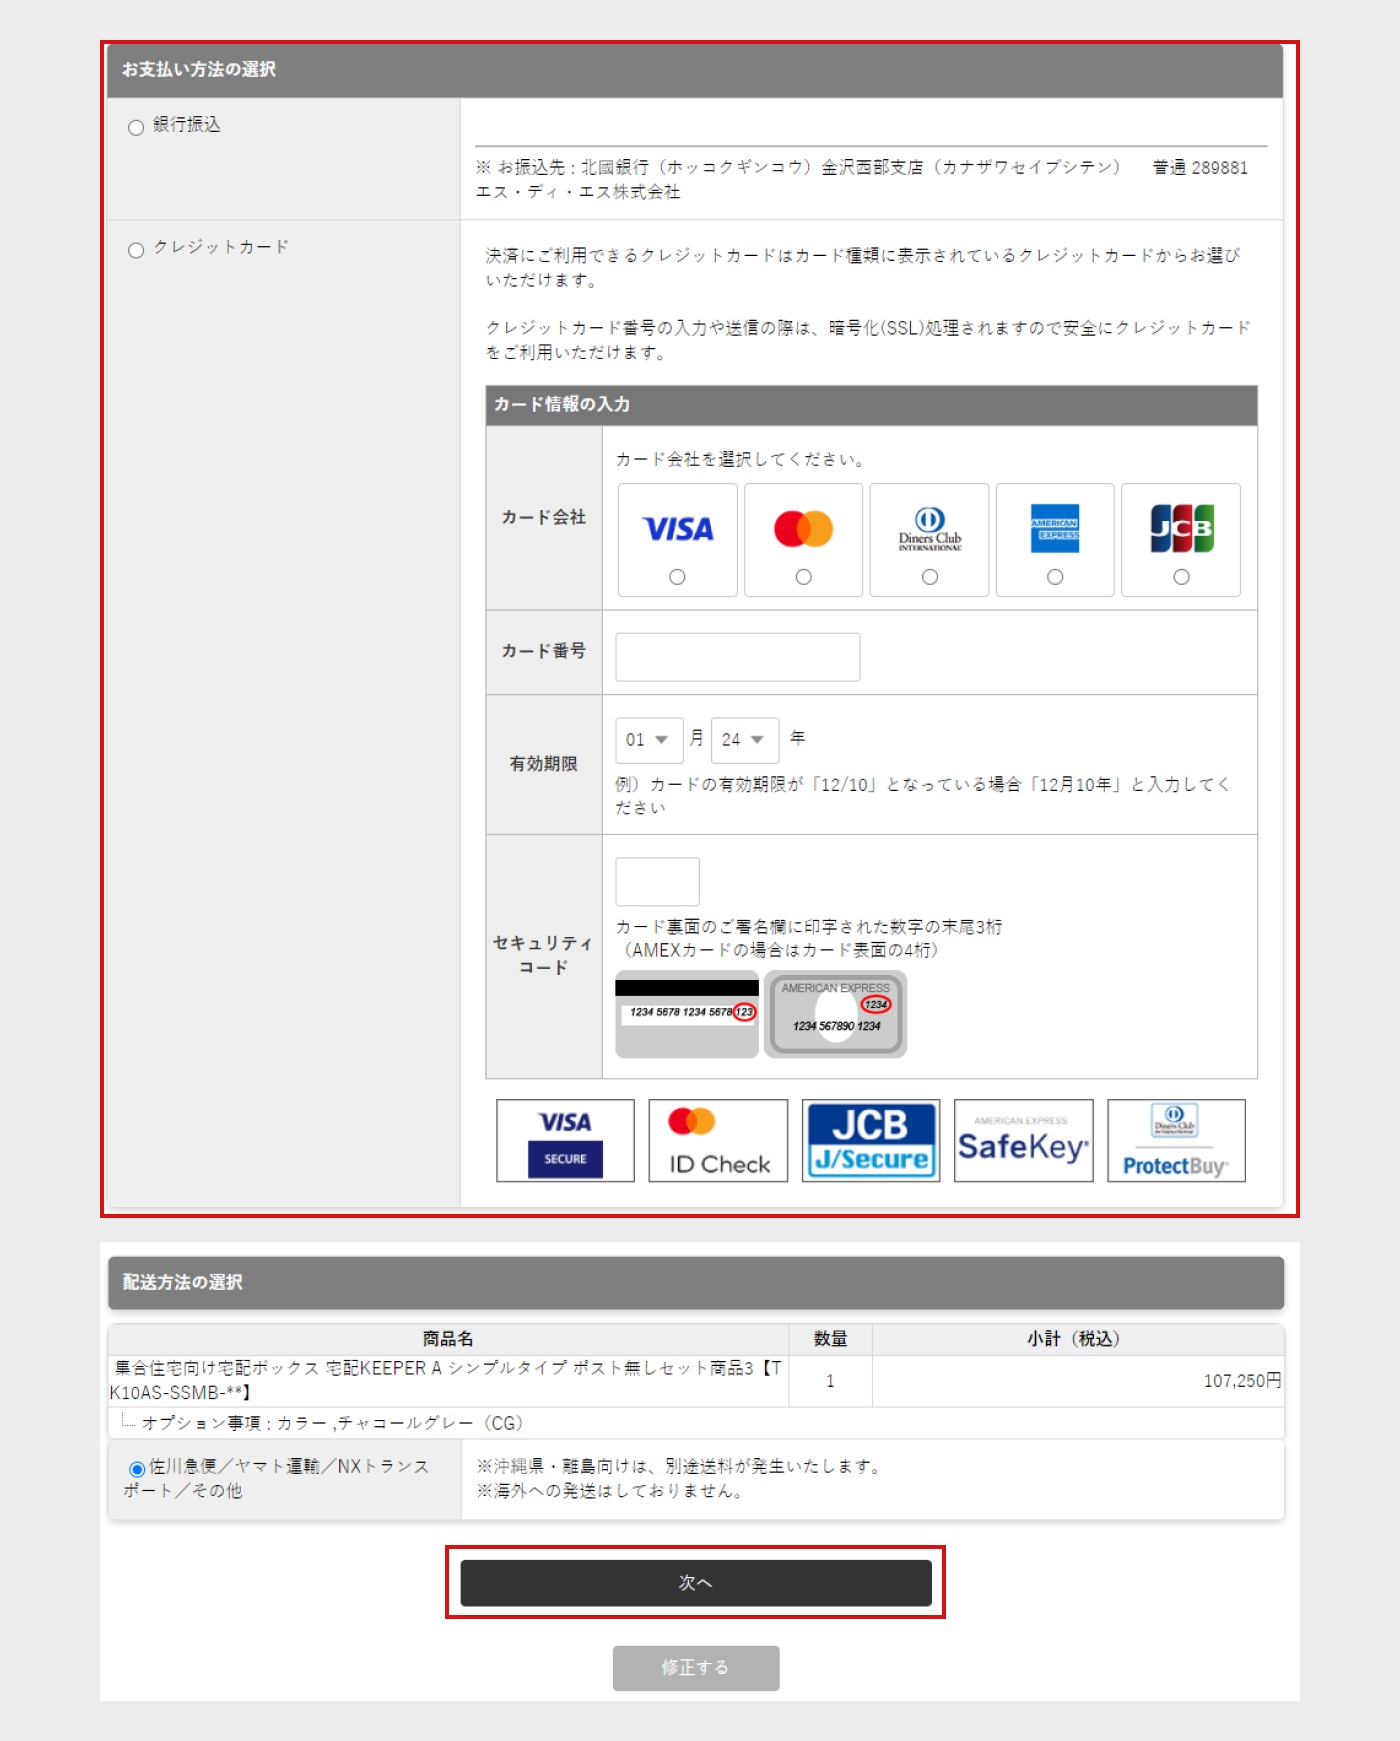Select クレジットカード payment method

(x=136, y=249)
